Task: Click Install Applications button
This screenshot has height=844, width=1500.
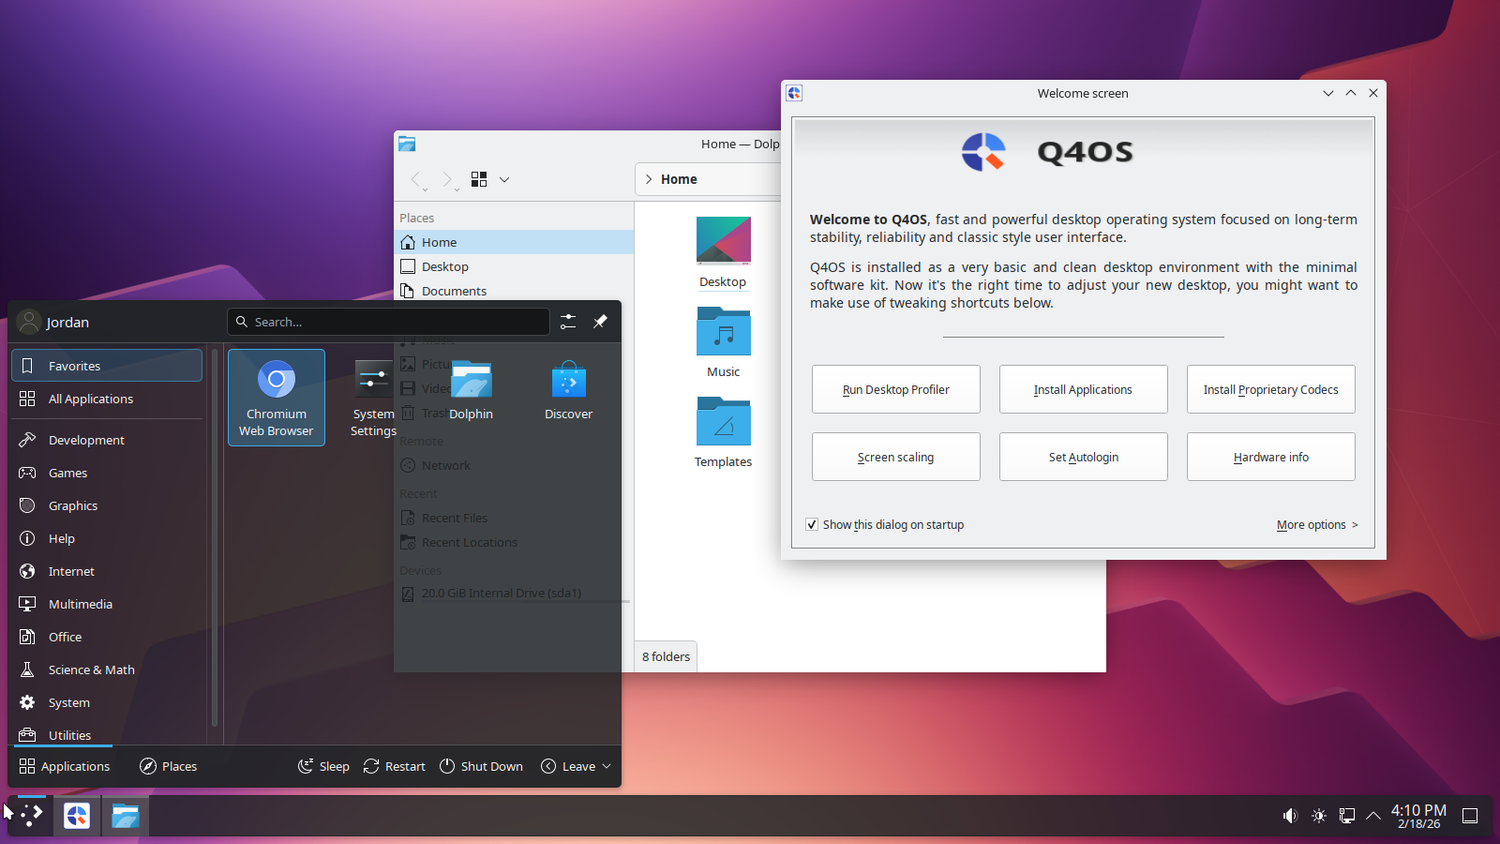Action: [1083, 390]
